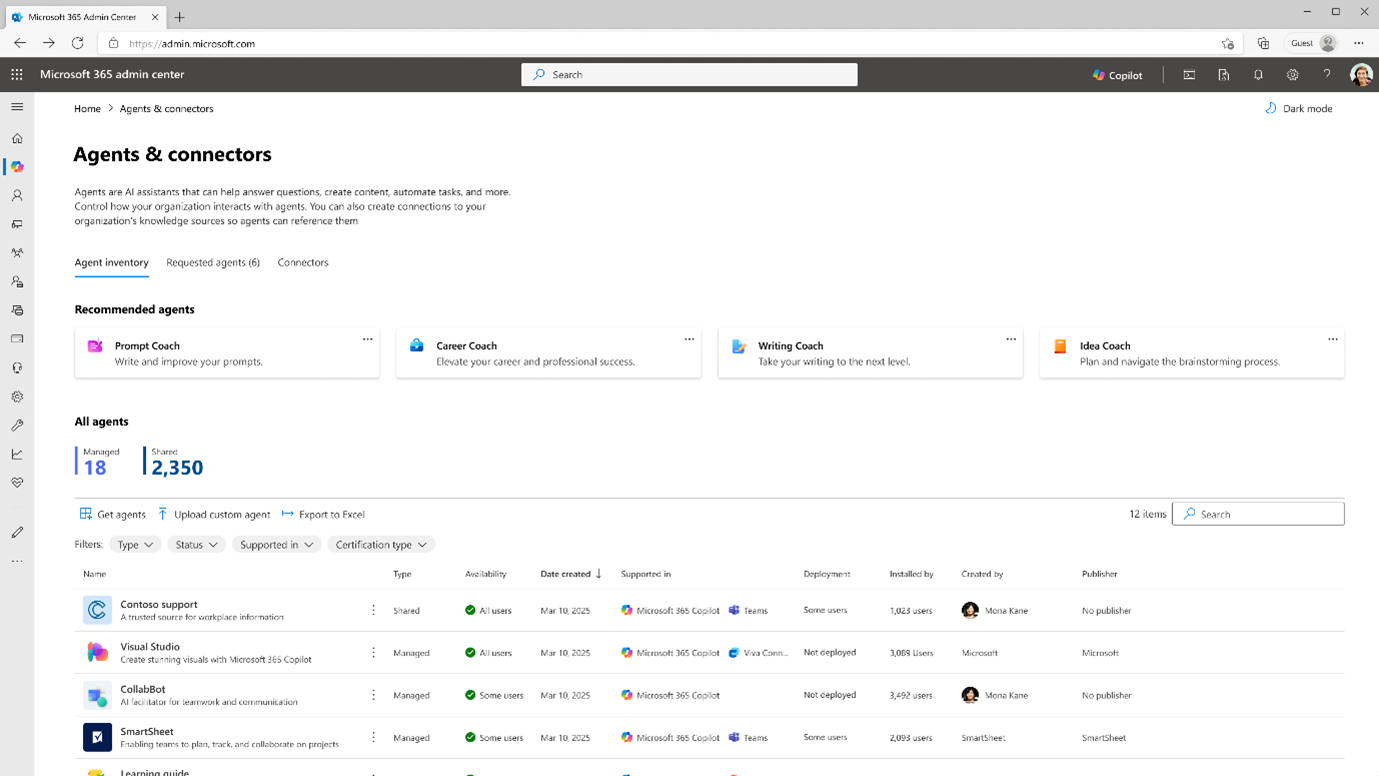
Task: Go to Home icon in sidebar
Action: coord(17,139)
